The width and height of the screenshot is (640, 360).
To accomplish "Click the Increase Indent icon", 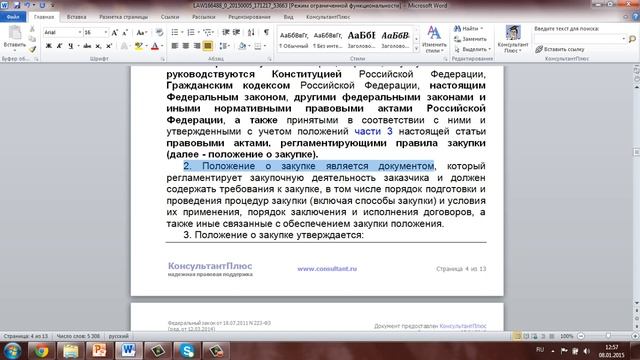I will (236, 32).
